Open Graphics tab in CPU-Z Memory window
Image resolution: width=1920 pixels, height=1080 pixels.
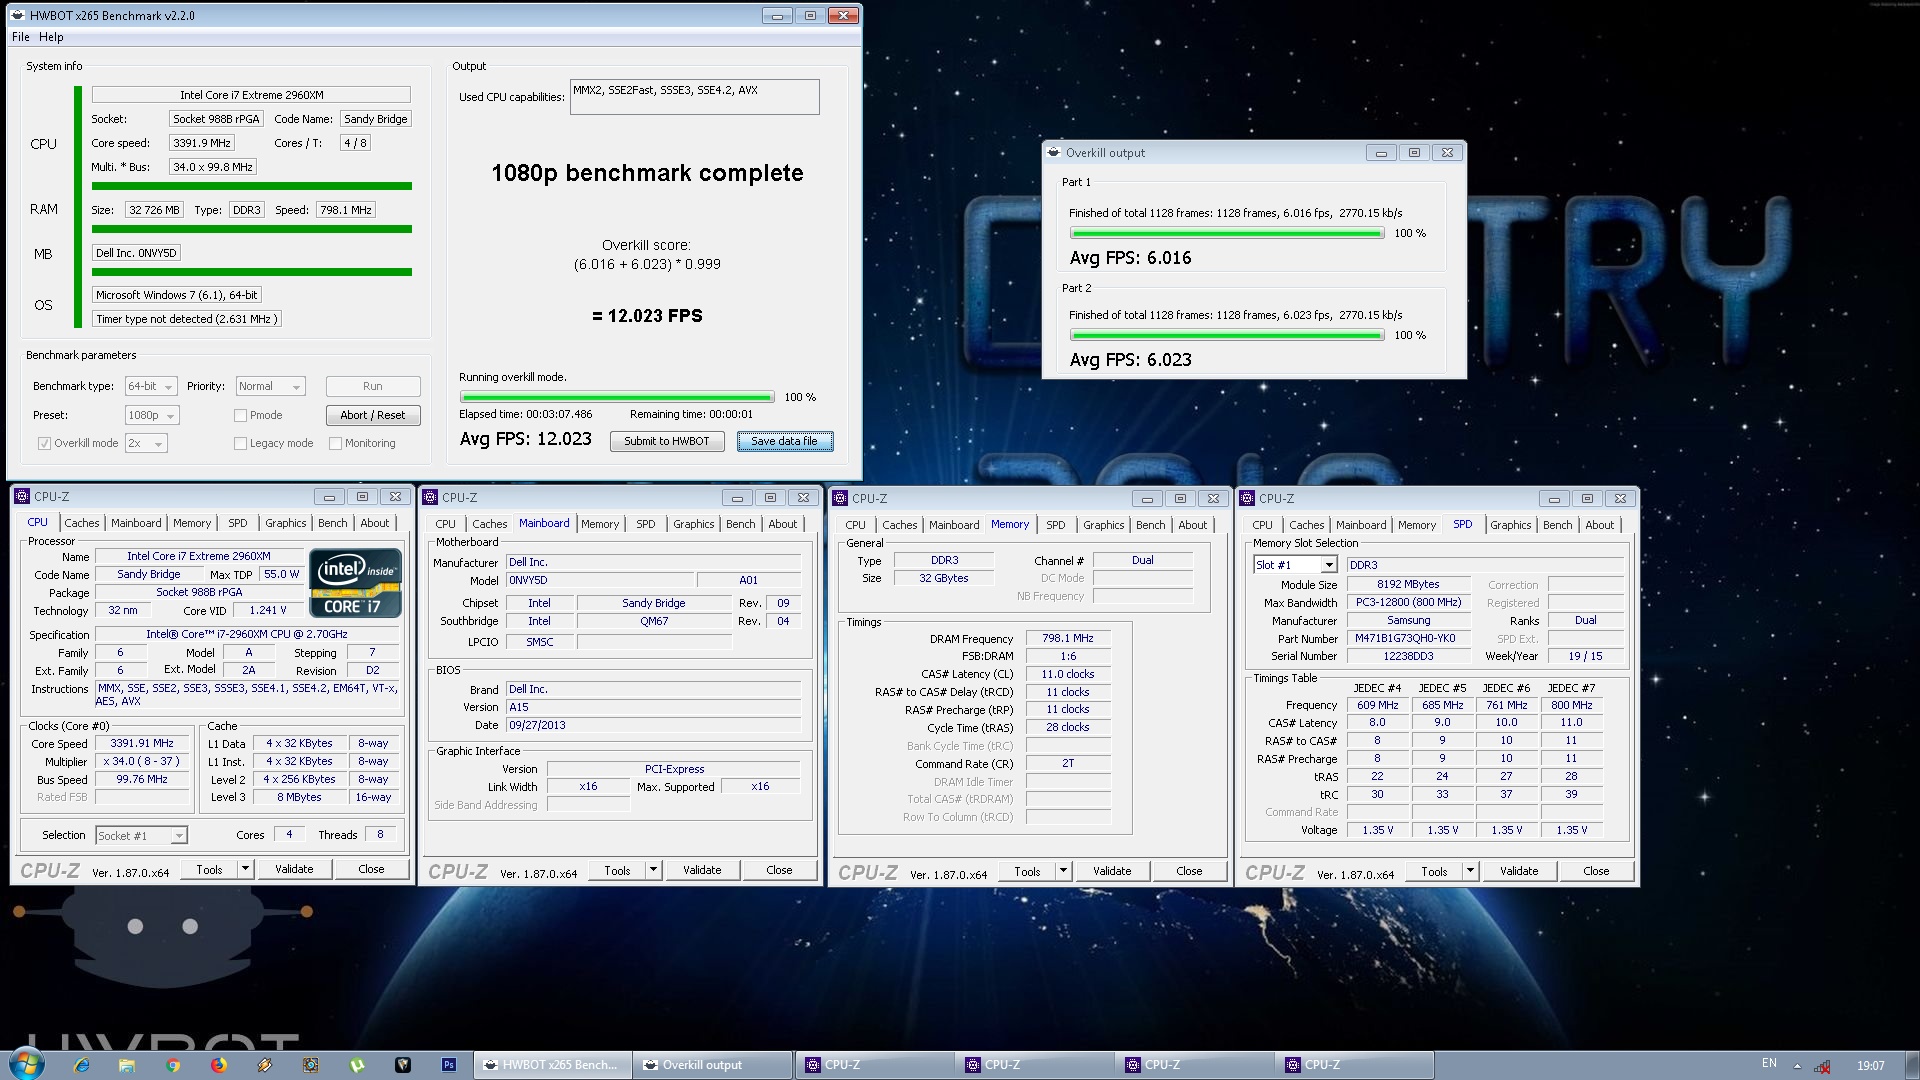click(x=1103, y=525)
